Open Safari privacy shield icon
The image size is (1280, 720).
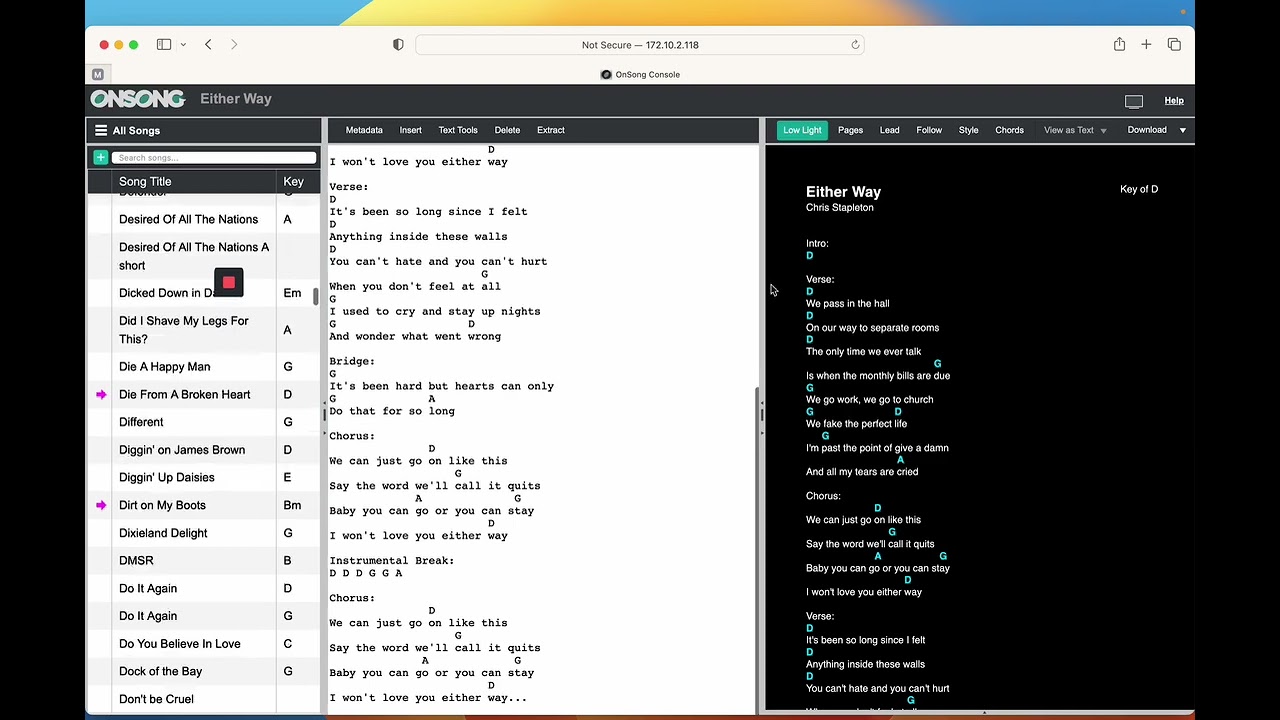click(x=398, y=45)
